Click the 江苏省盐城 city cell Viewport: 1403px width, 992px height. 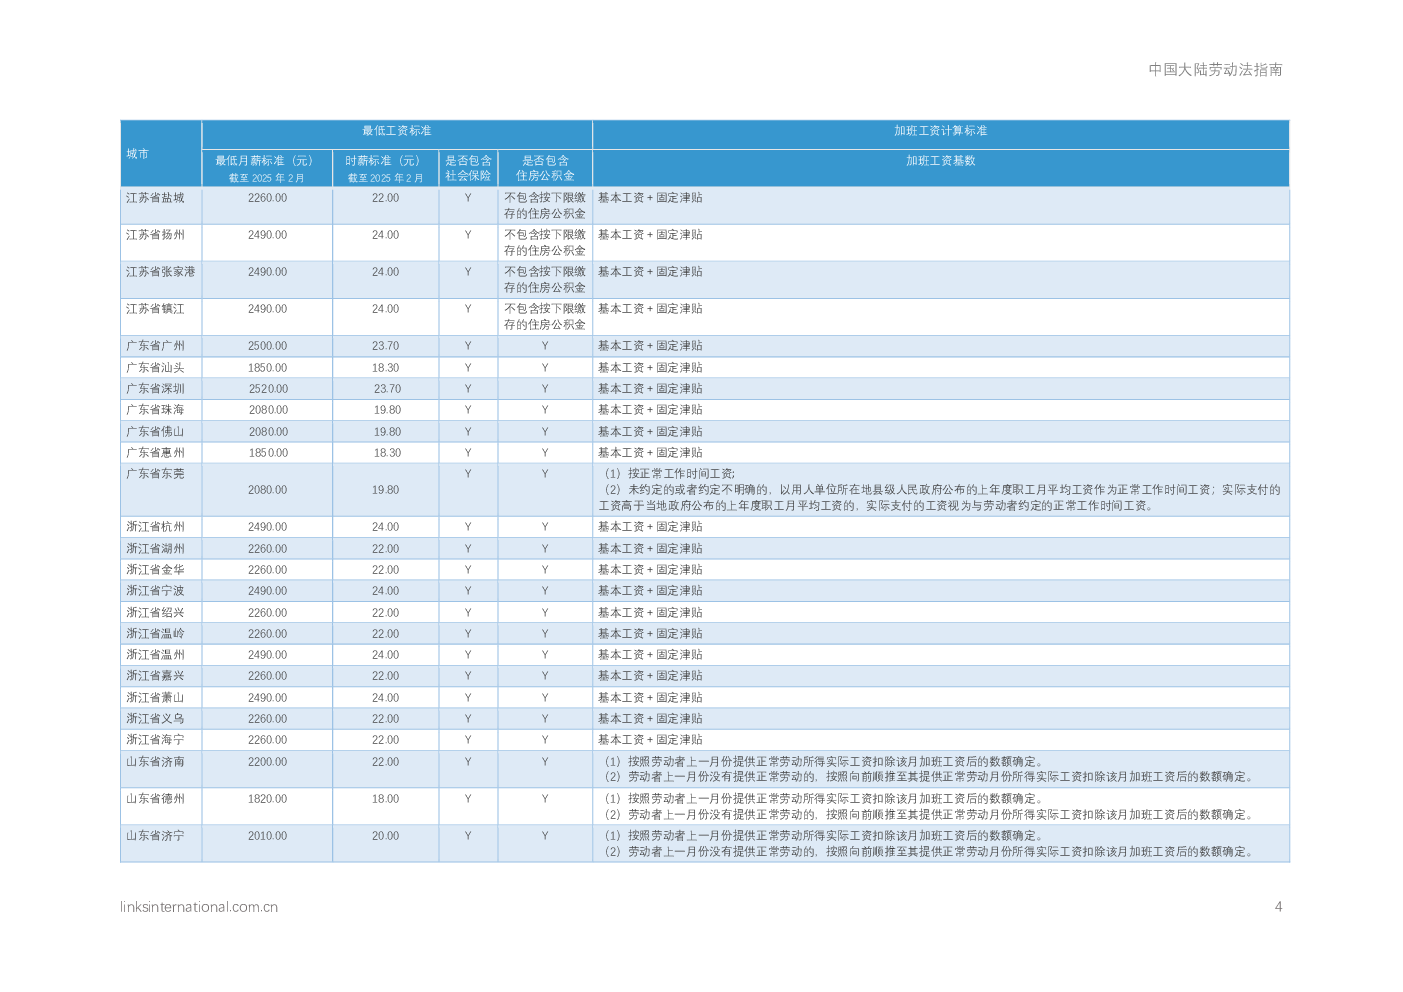[x=155, y=198]
